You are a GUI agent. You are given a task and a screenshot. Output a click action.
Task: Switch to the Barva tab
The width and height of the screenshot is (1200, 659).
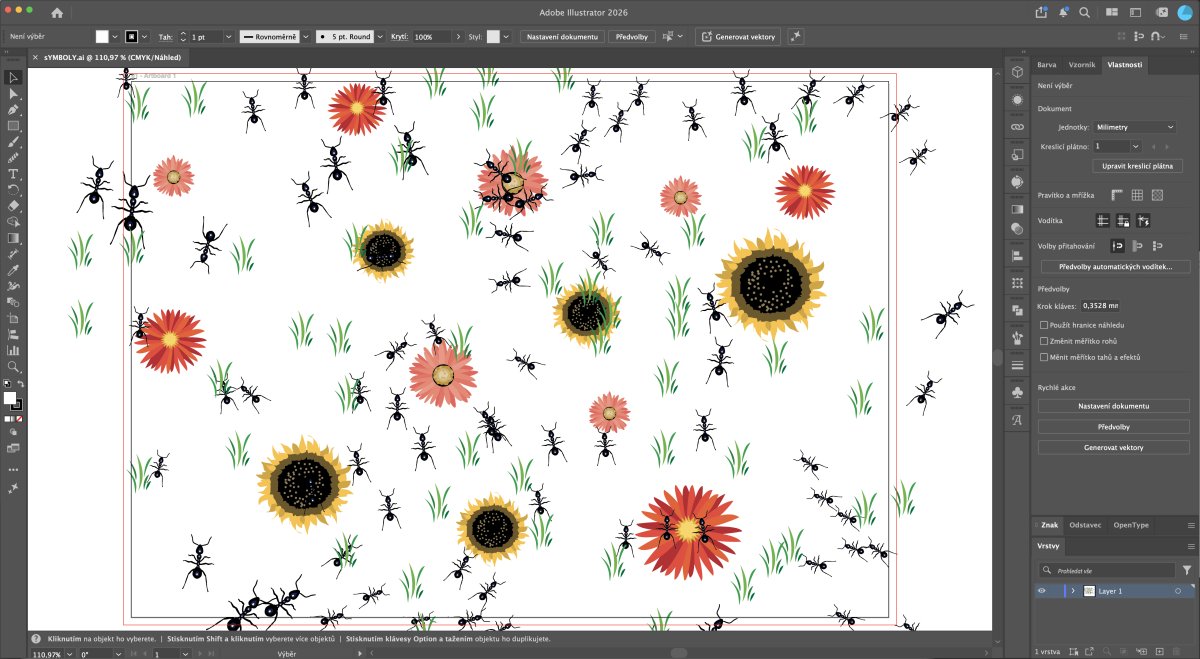tap(1046, 64)
